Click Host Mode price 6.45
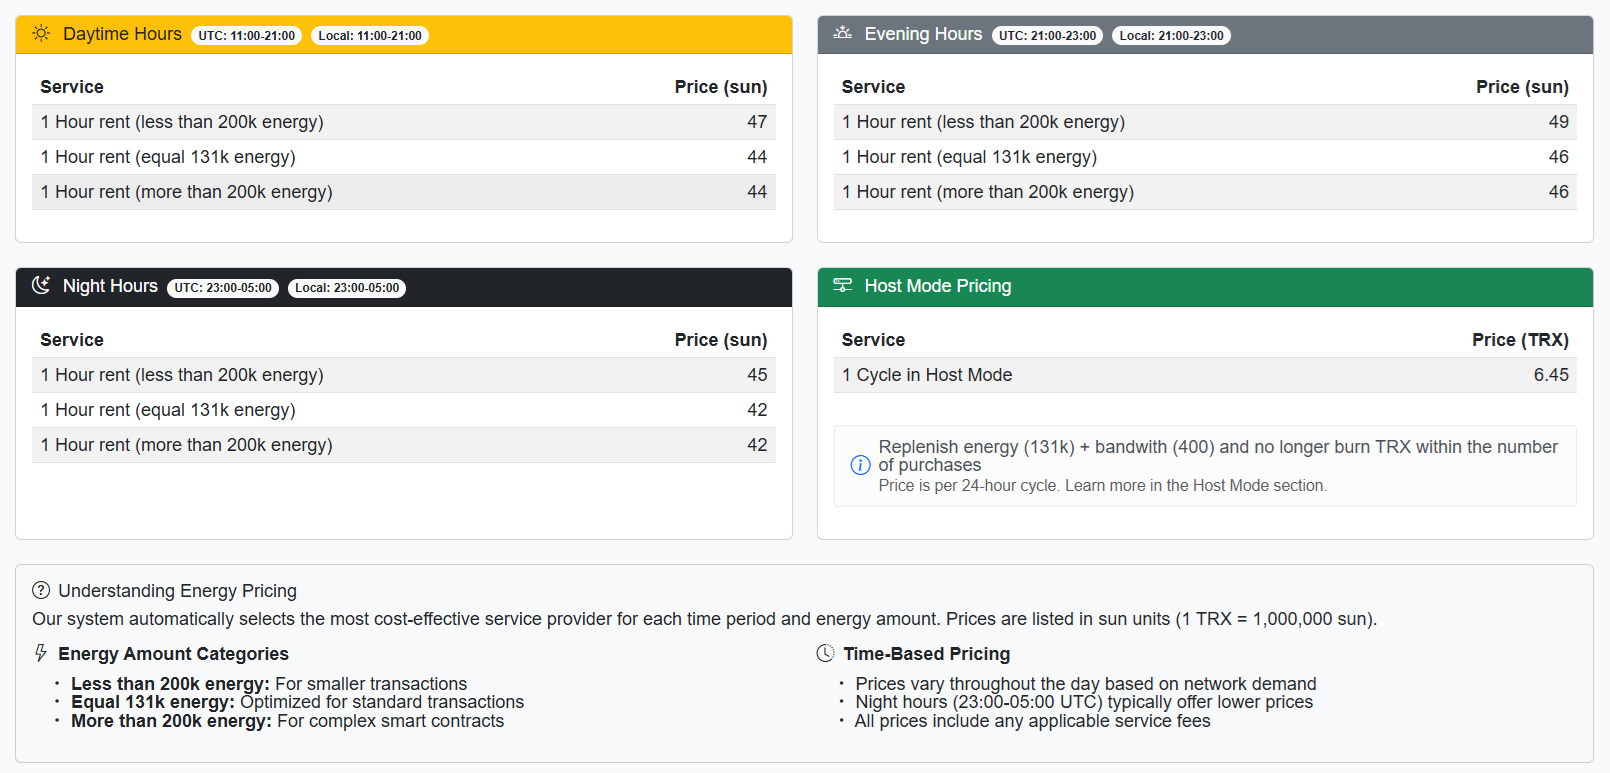Screen dimensions: 1610x773 [x=1551, y=375]
